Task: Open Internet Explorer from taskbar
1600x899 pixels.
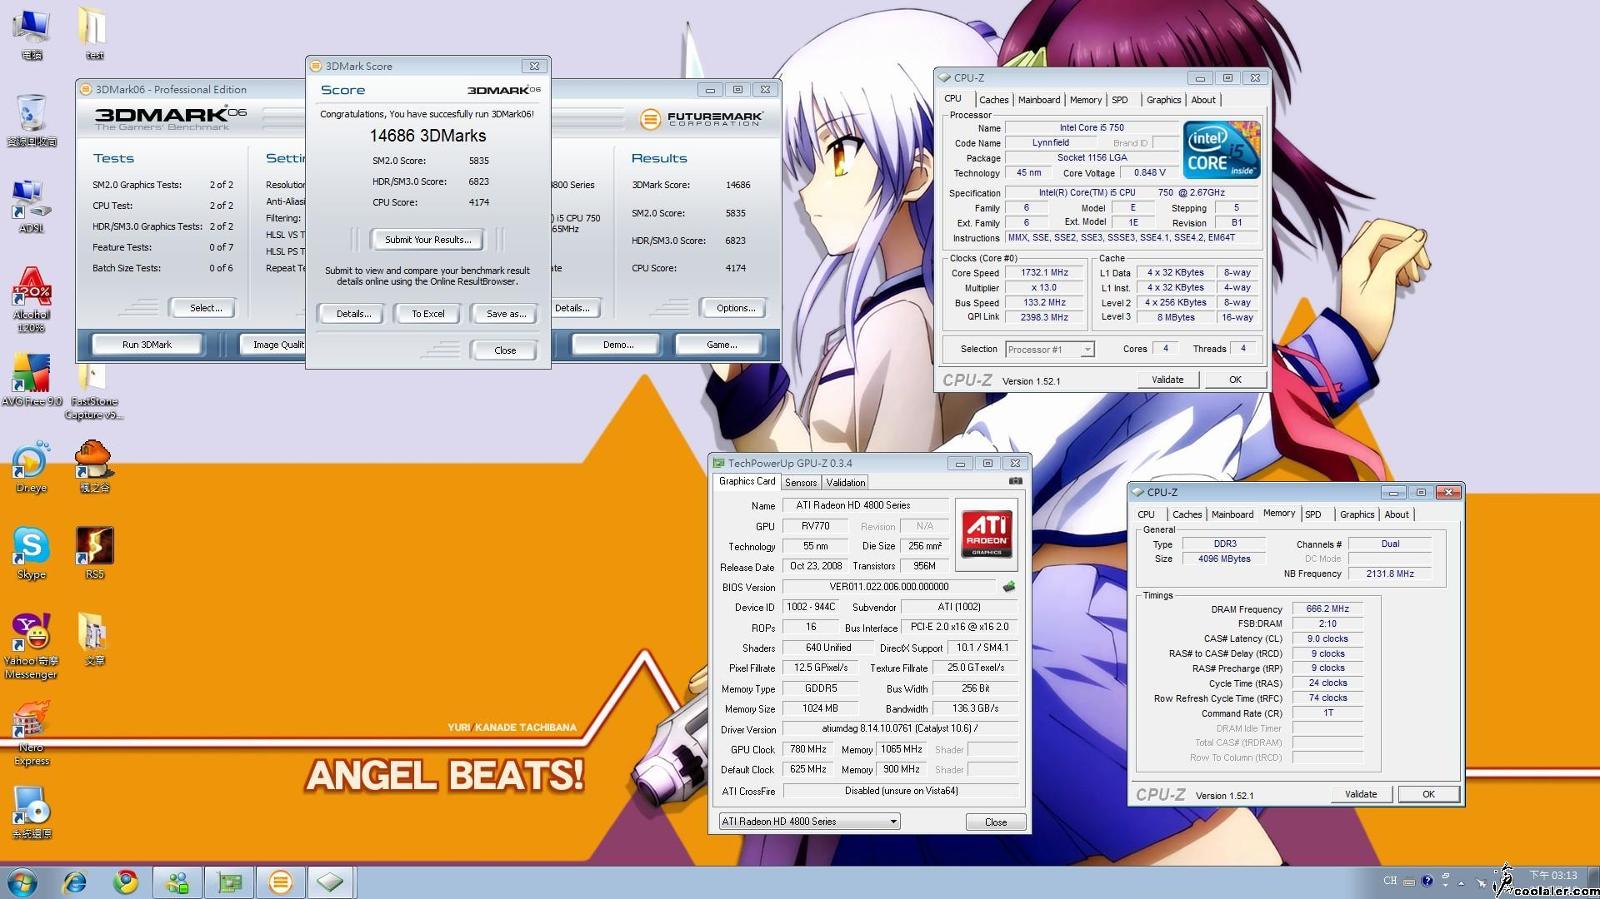Action: [75, 882]
